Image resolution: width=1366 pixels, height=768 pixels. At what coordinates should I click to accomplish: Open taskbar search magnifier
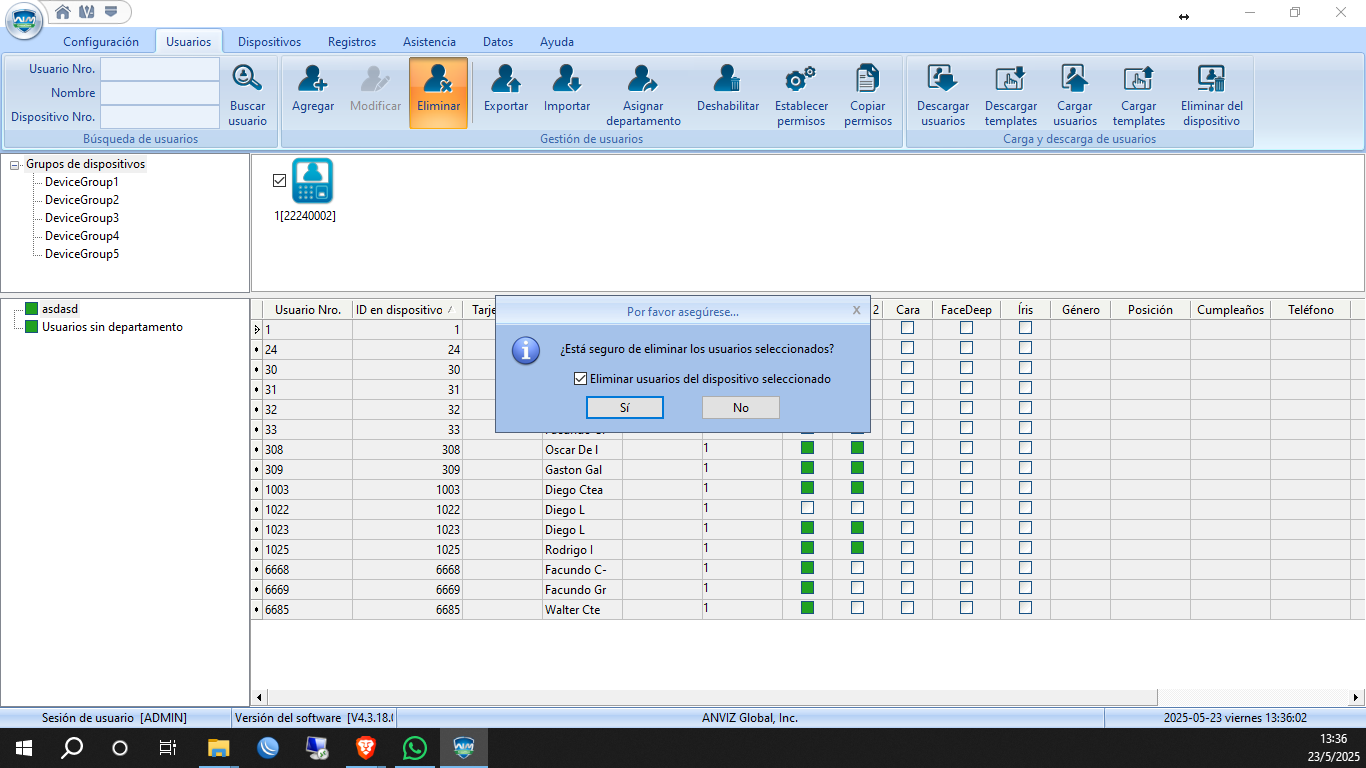click(72, 748)
